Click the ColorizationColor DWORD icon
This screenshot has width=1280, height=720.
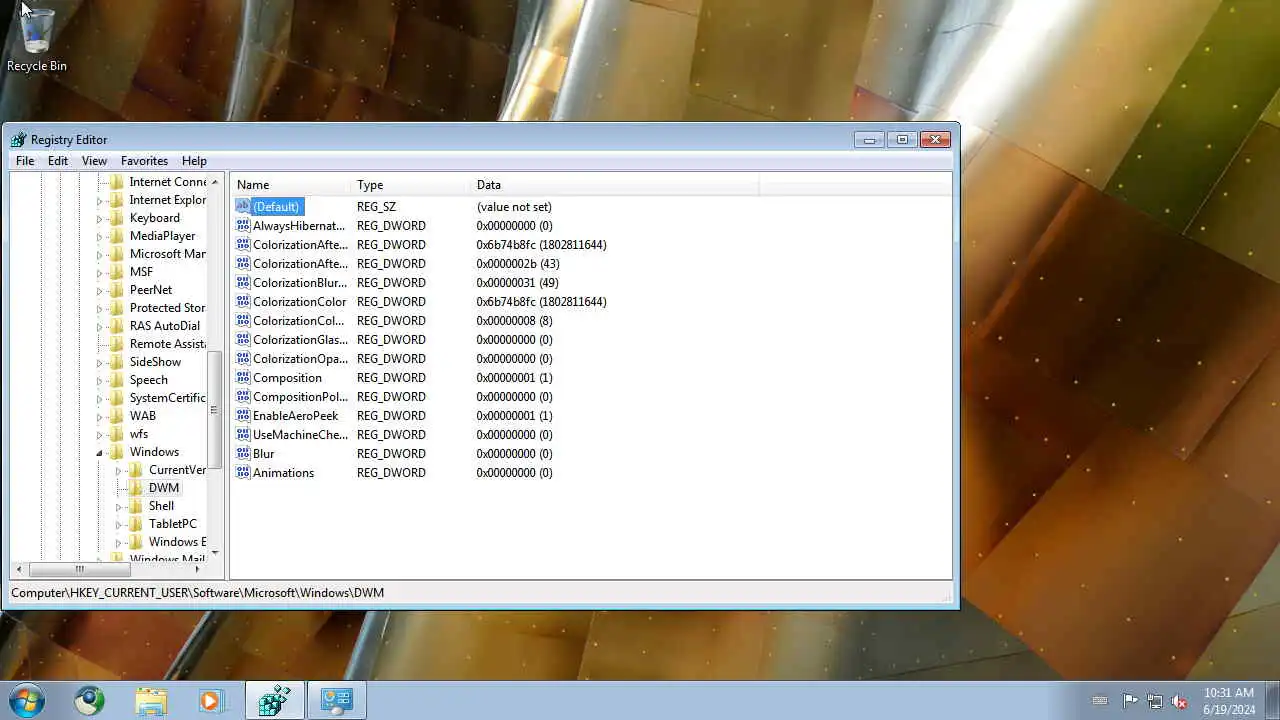(x=243, y=302)
